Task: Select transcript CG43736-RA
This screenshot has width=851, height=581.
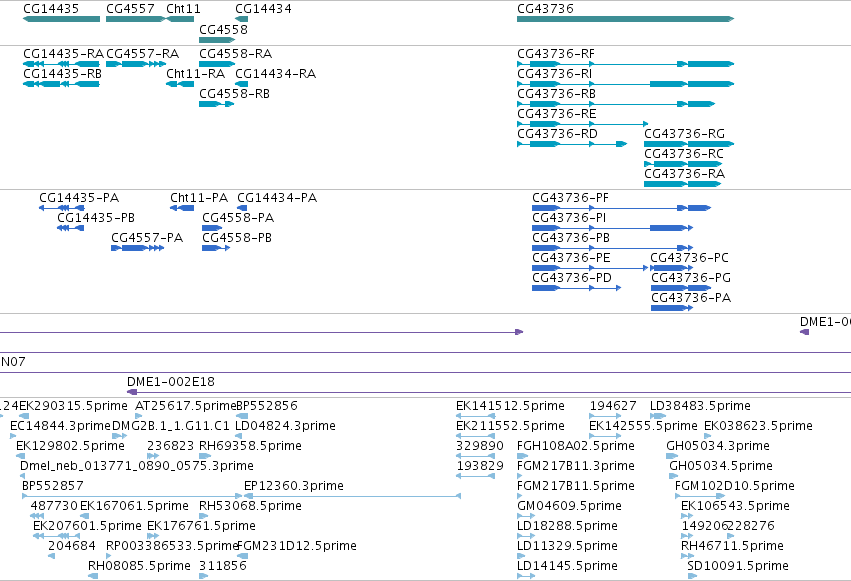Action: point(682,184)
